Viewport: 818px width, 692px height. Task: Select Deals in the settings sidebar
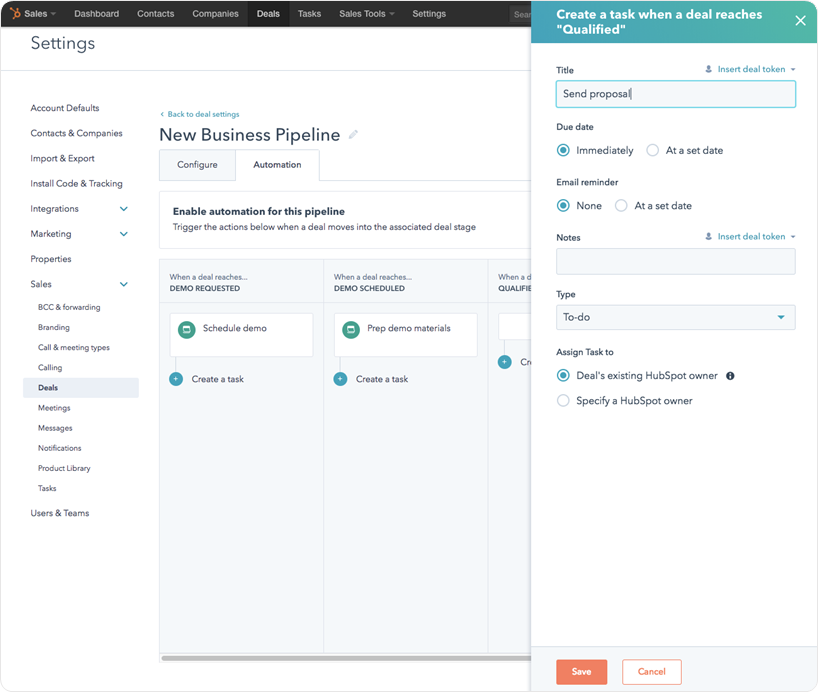click(x=81, y=388)
